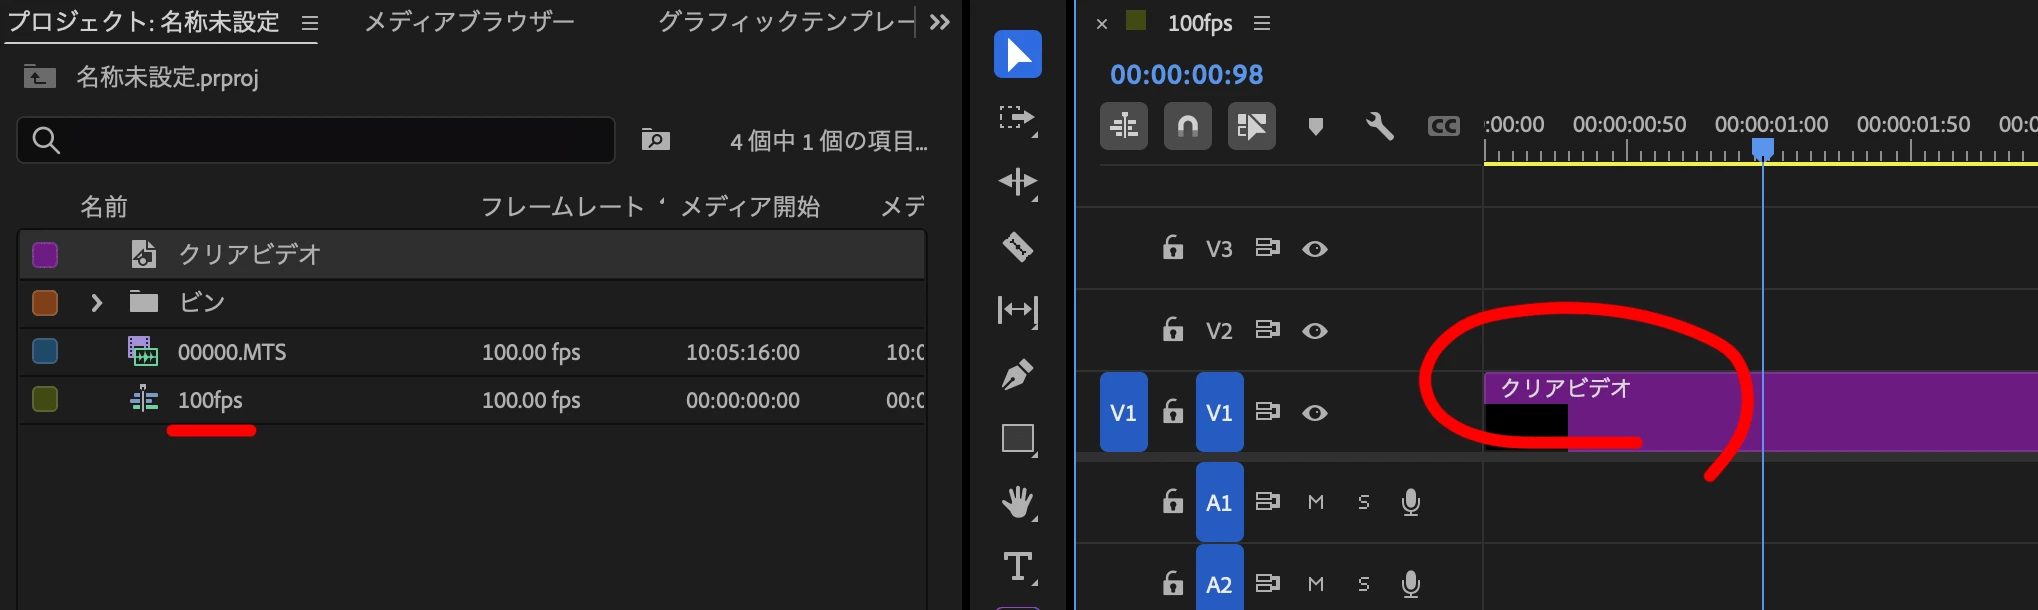
Task: Toggle V3 track output eye
Action: [1315, 248]
